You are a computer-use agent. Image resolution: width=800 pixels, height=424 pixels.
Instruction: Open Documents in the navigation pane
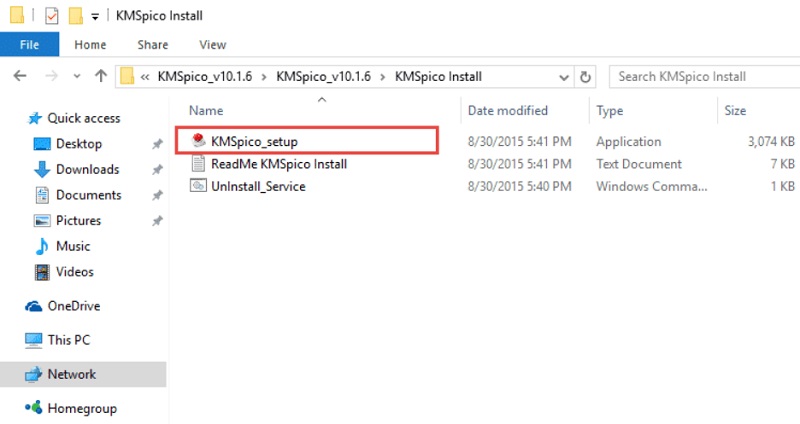[x=88, y=195]
